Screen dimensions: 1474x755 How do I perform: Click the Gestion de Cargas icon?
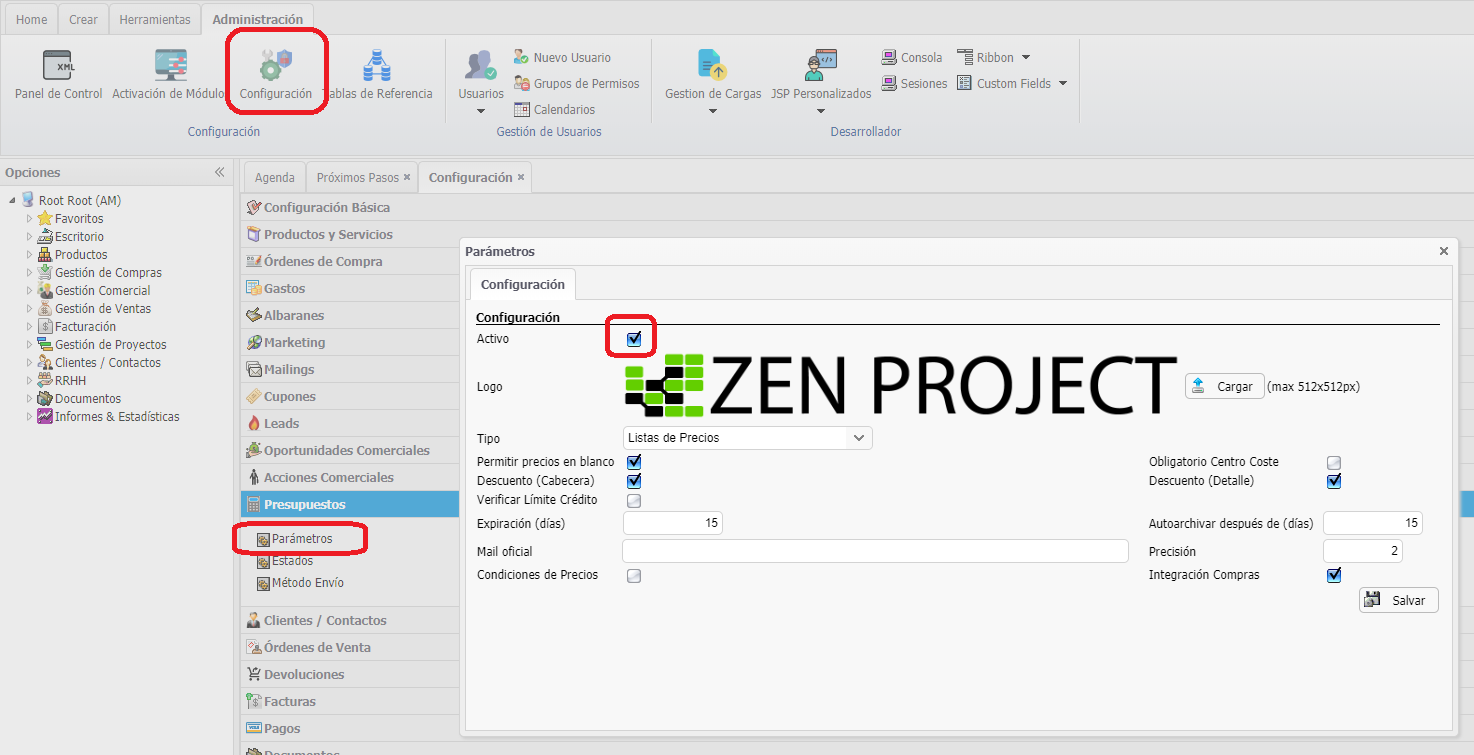coord(712,66)
